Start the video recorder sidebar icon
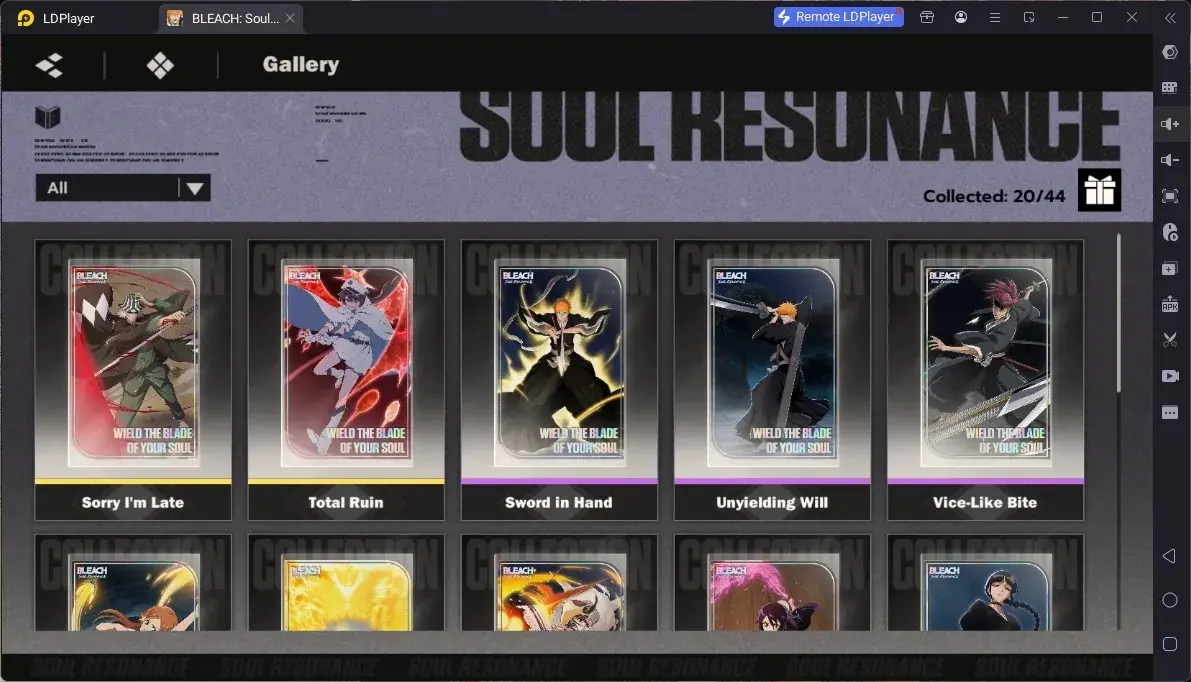This screenshot has height=682, width=1191. point(1170,376)
